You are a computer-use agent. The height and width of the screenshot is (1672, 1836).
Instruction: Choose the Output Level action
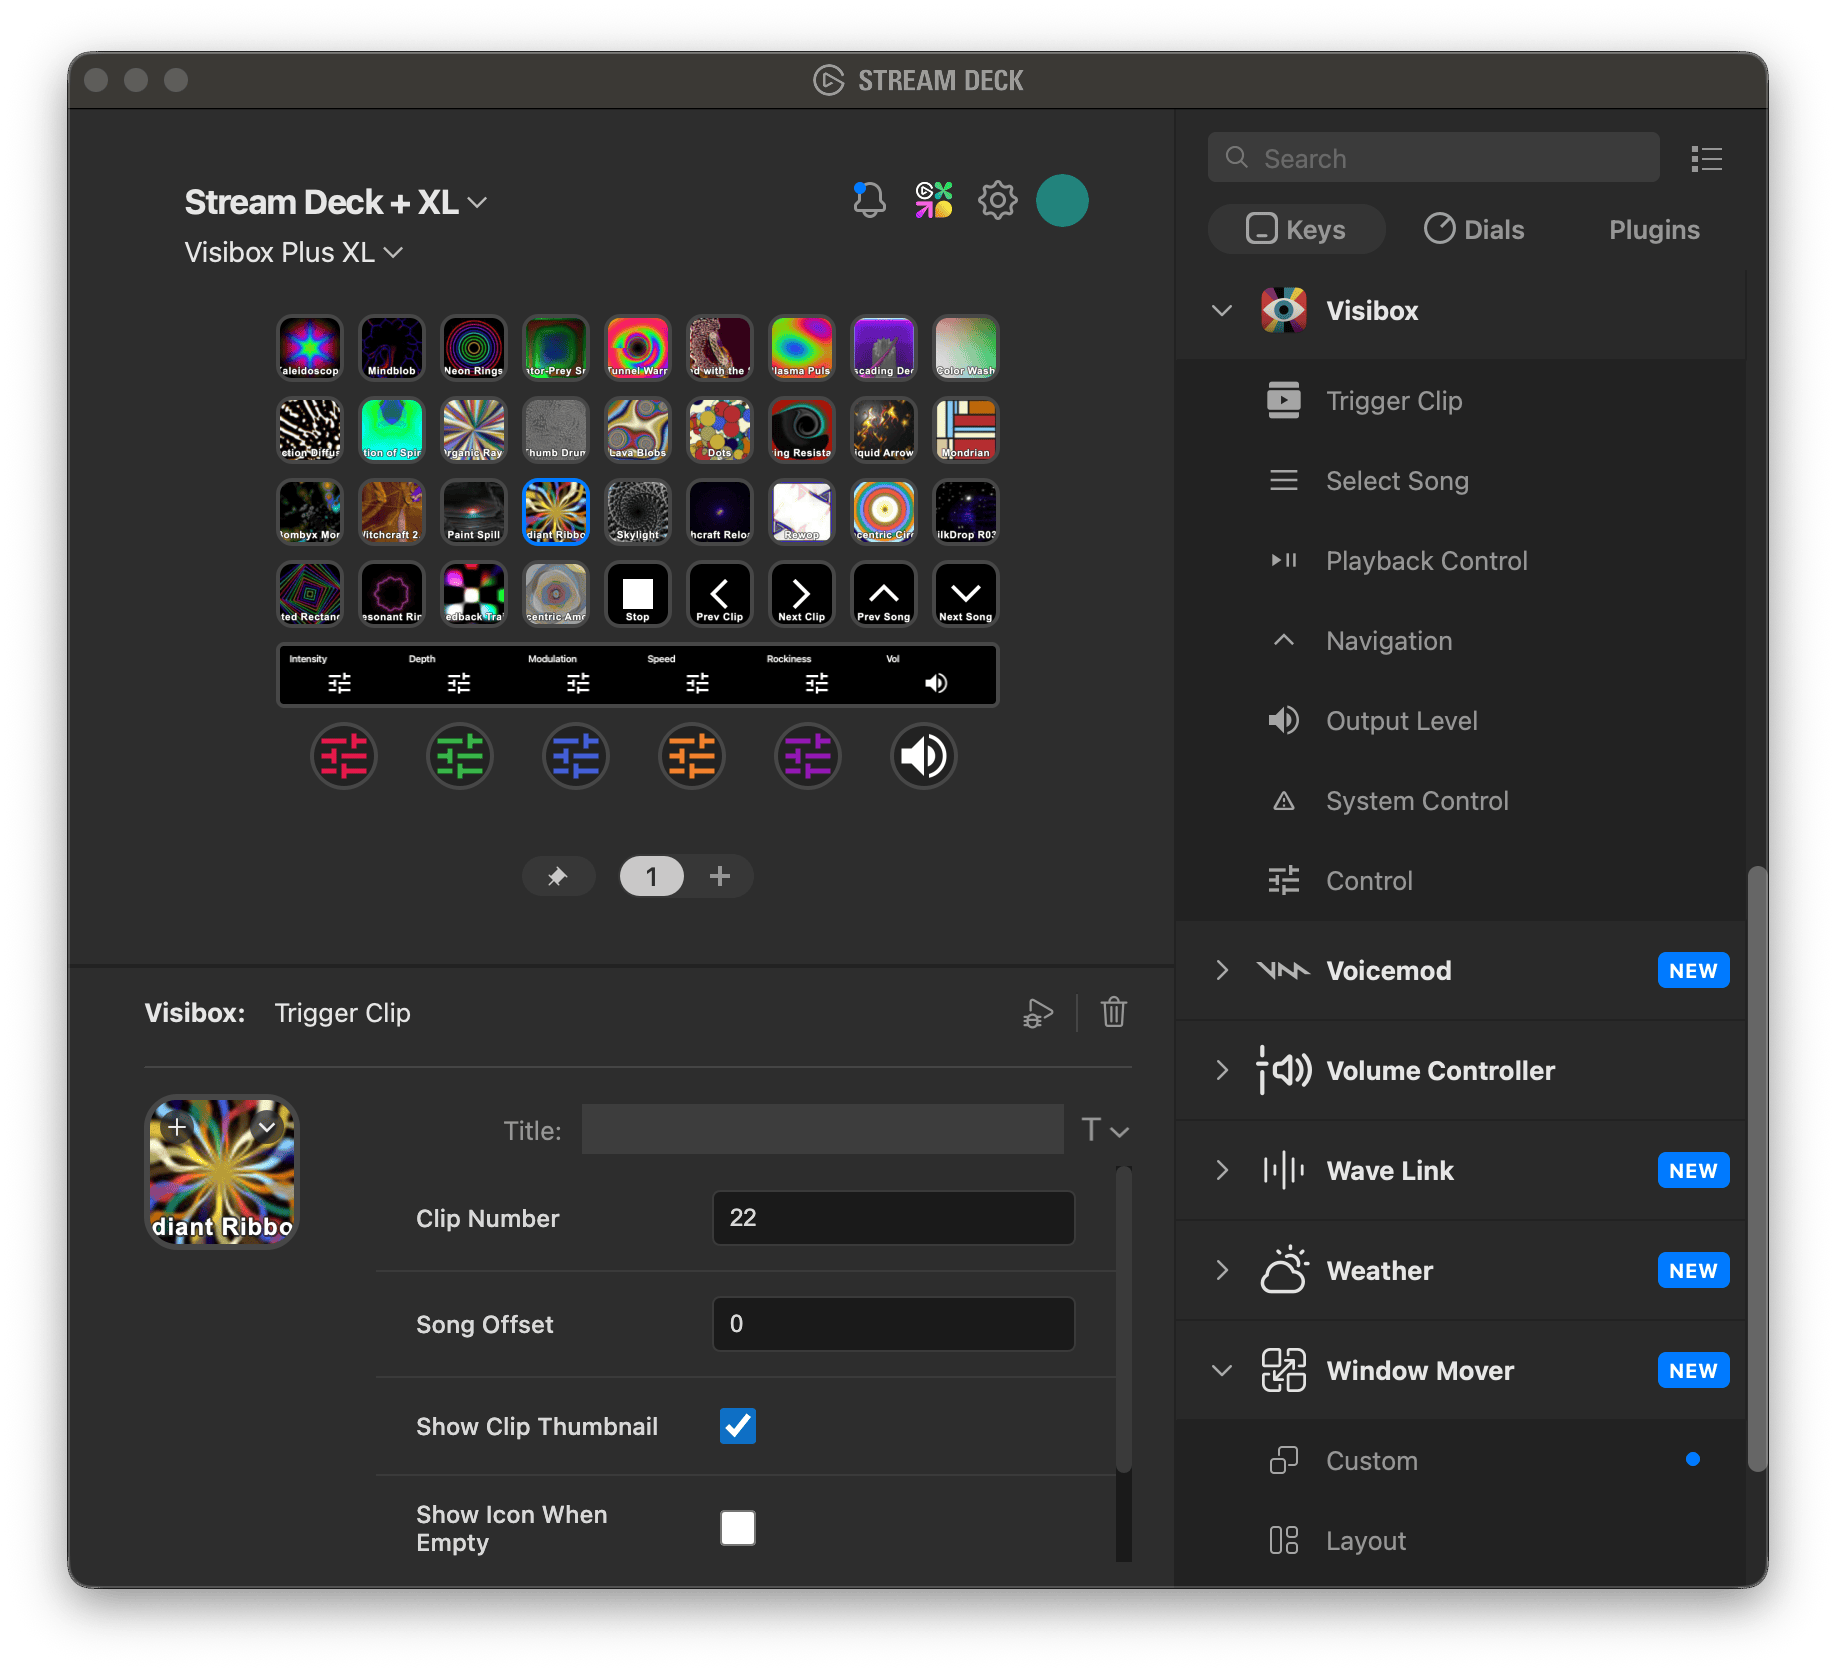[x=1460, y=721]
